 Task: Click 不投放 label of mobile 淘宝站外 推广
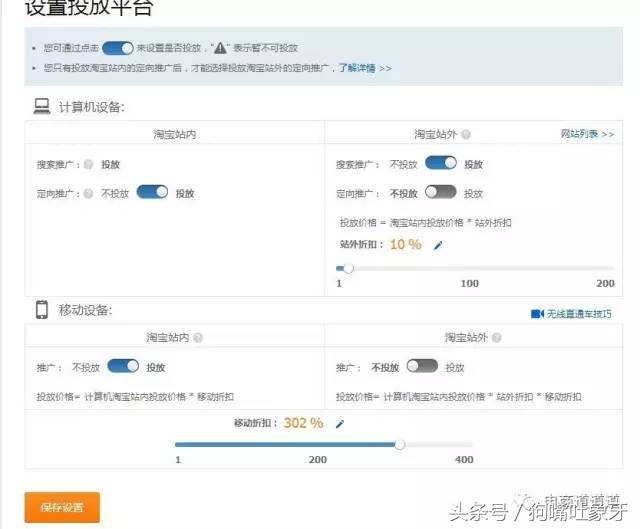tap(385, 368)
